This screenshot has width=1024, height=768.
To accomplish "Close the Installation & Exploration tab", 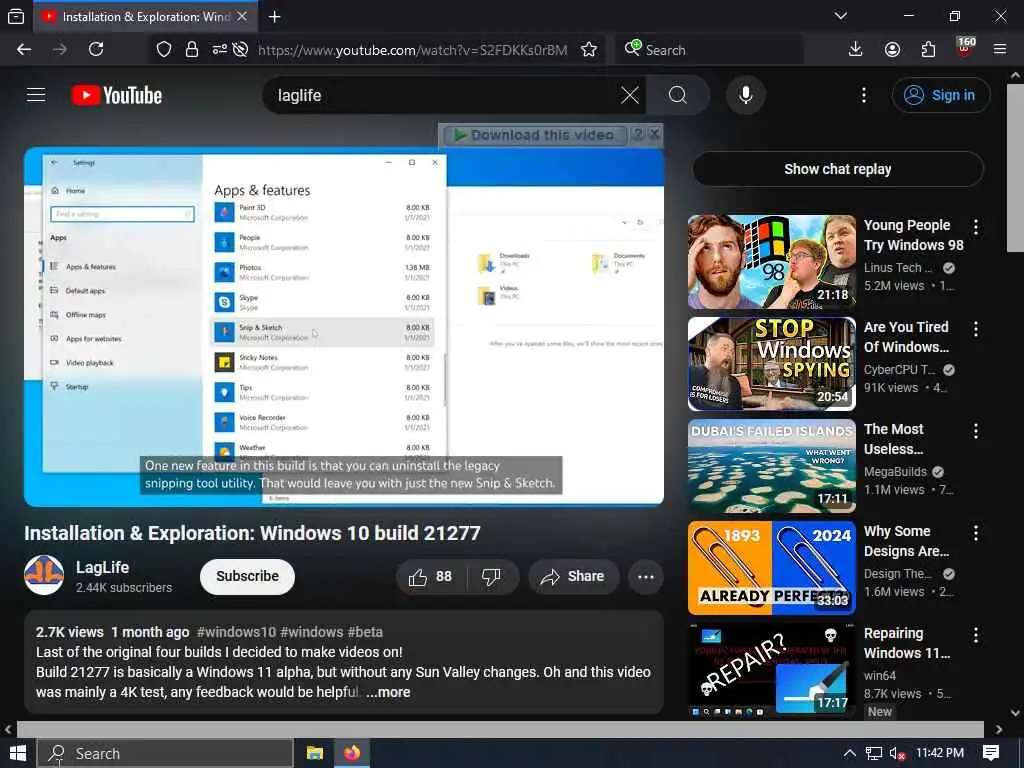I will 242,16.
